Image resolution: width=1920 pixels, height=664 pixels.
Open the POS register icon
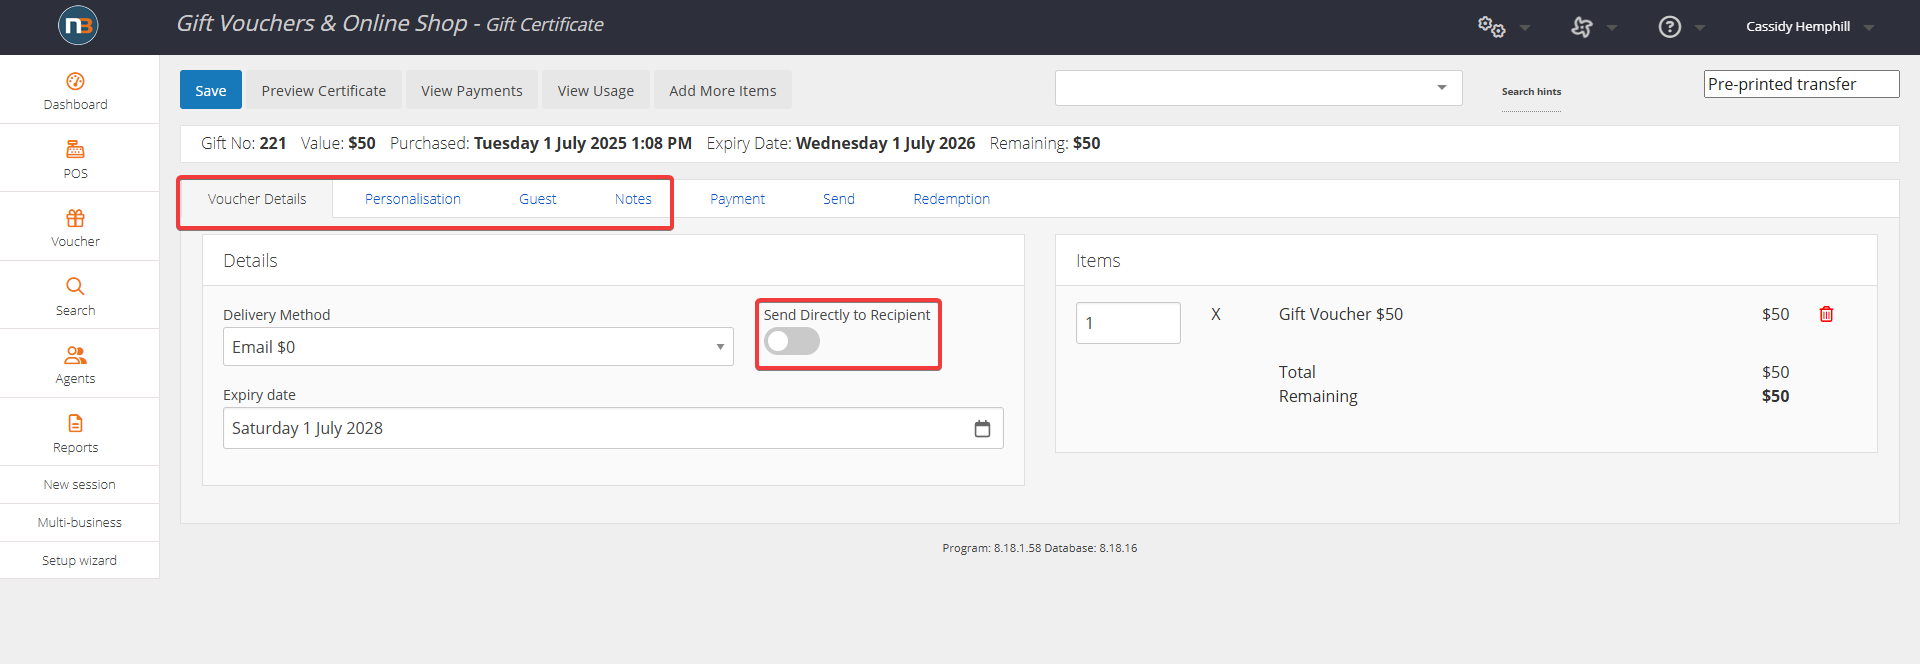pyautogui.click(x=75, y=150)
